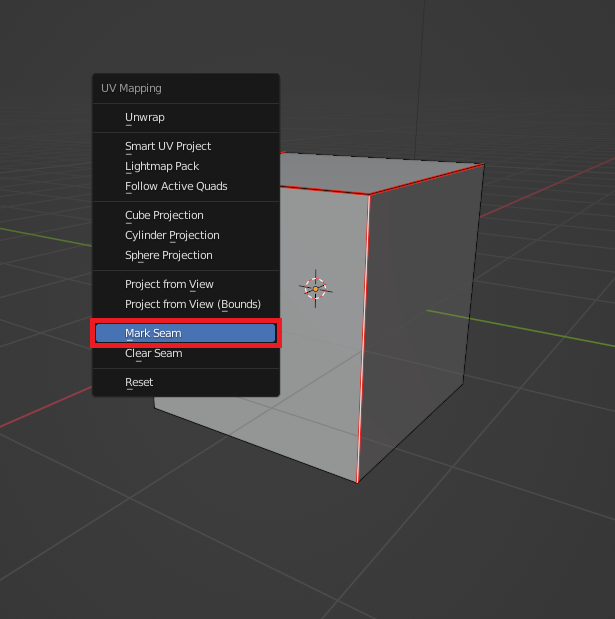The width and height of the screenshot is (615, 619).
Task: Select the bottom front corner vertex
Action: point(357,483)
